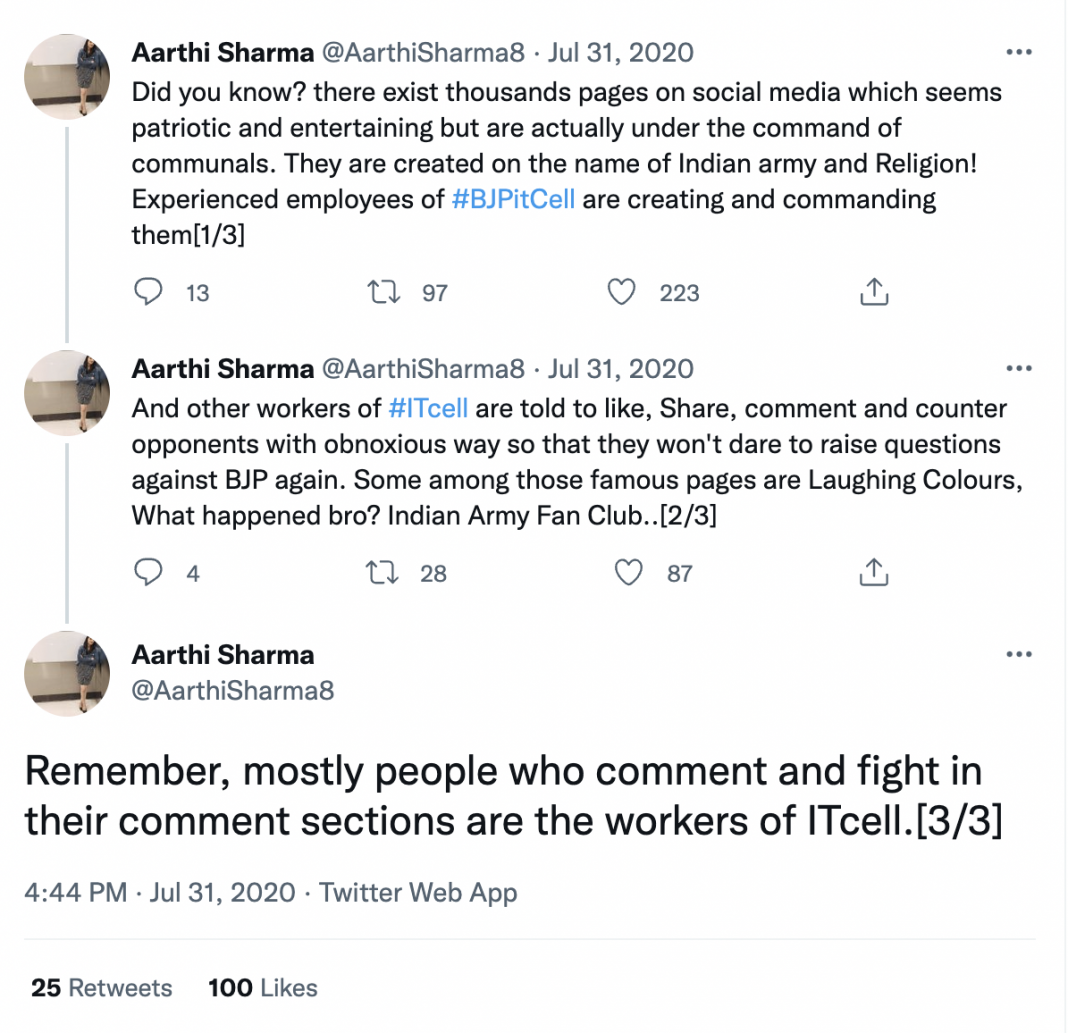Like the second tweet with 87 likes
The width and height of the screenshot is (1068, 1033).
coord(628,573)
